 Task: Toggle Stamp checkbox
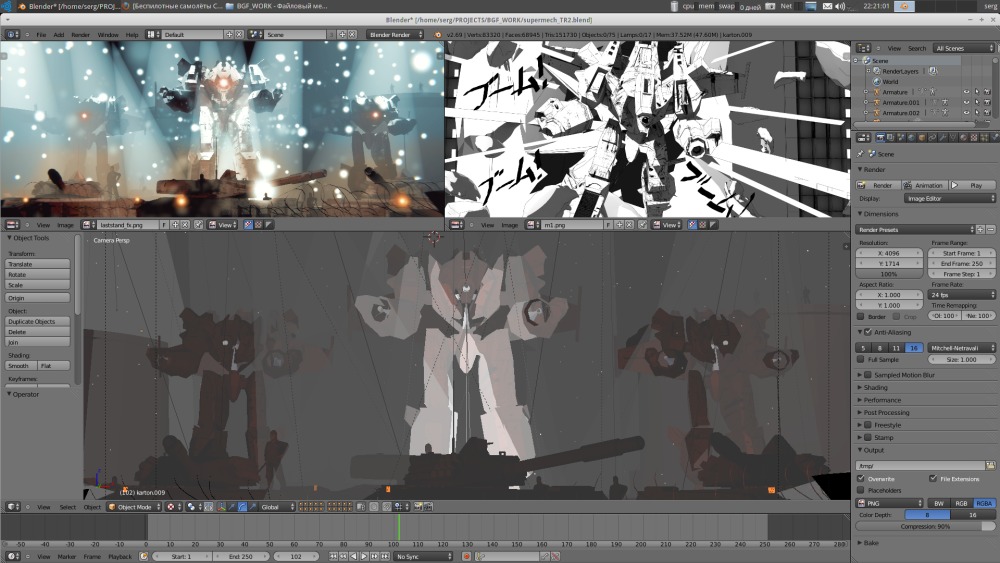(867, 437)
